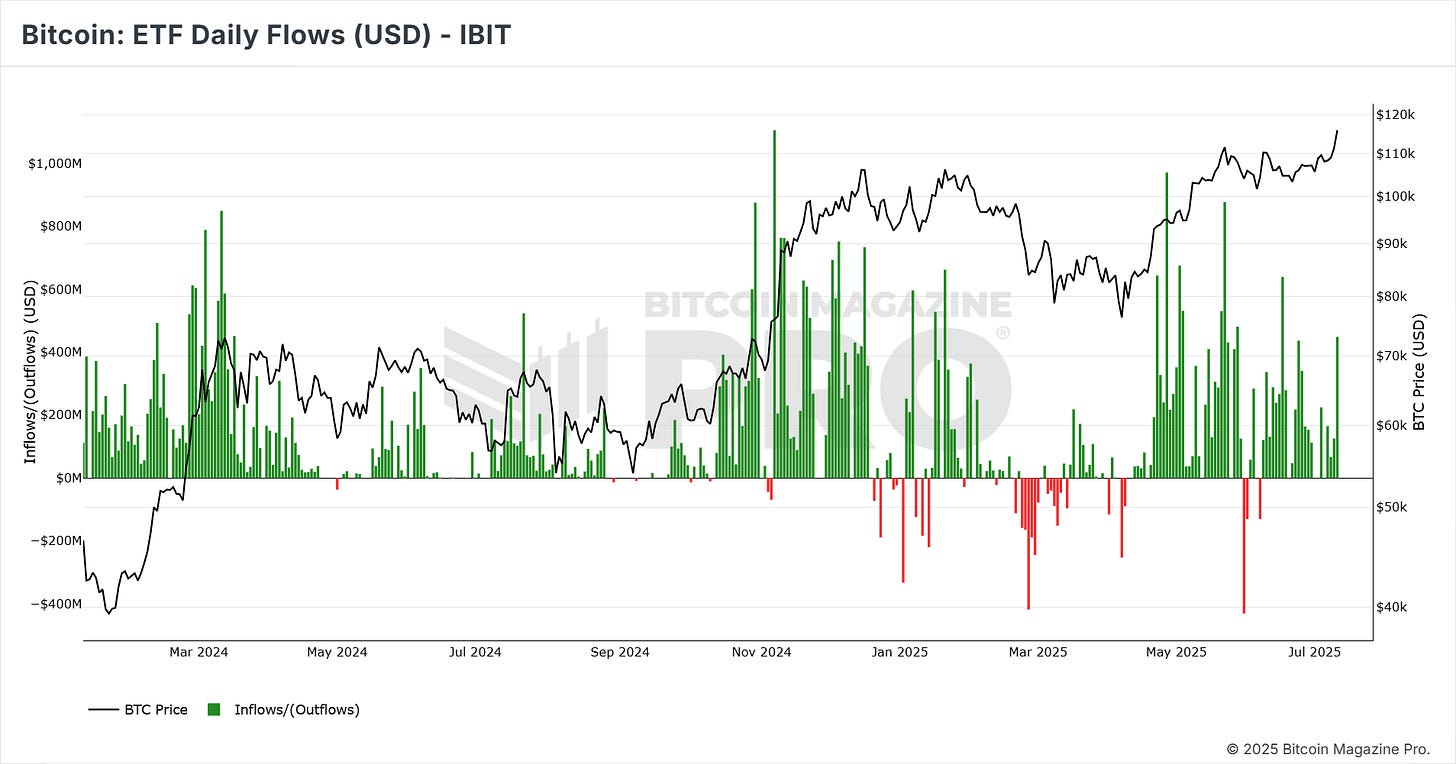Click the 'Jul 2025' x-axis label
Image resolution: width=1456 pixels, height=764 pixels.
point(1314,652)
